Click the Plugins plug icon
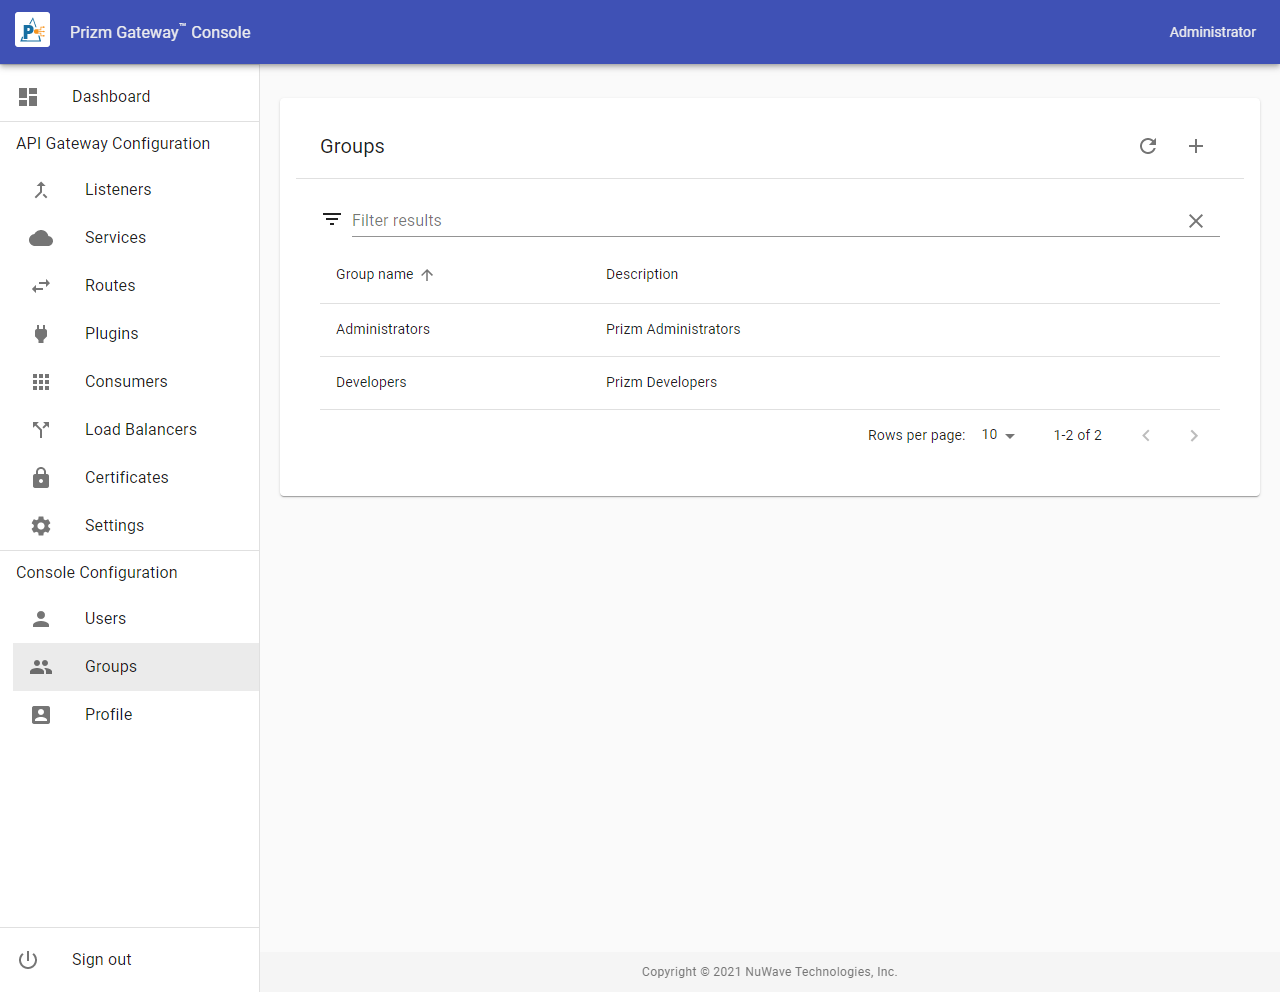The image size is (1280, 992). click(41, 334)
